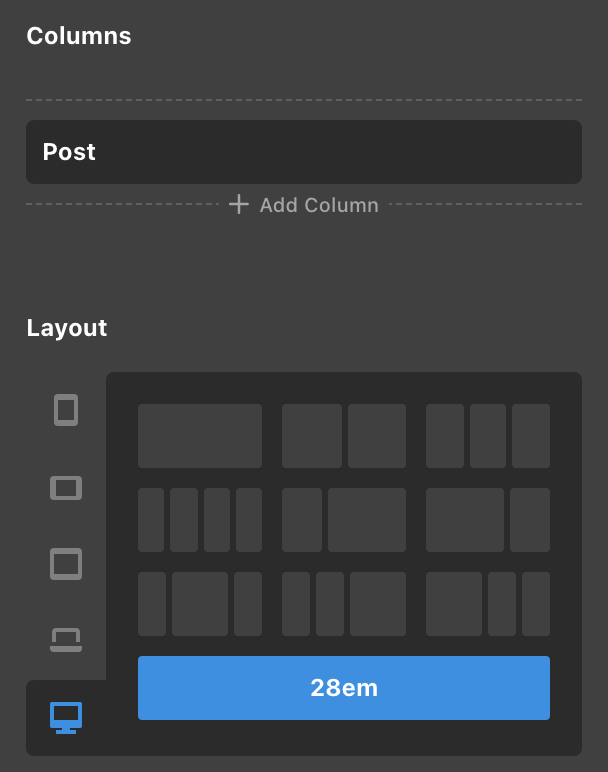
Task: Select the desktop monitor breakpoint icon
Action: (x=66, y=716)
